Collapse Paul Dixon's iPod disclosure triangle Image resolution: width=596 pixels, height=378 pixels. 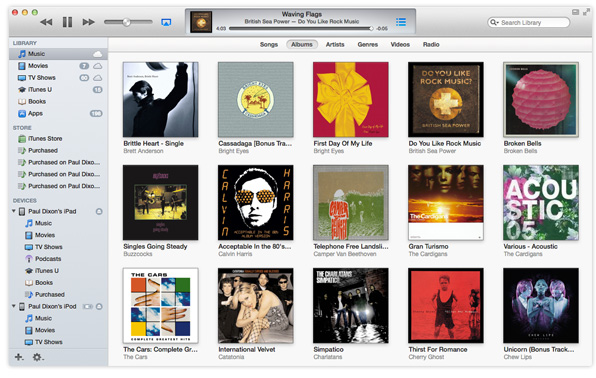point(14,306)
